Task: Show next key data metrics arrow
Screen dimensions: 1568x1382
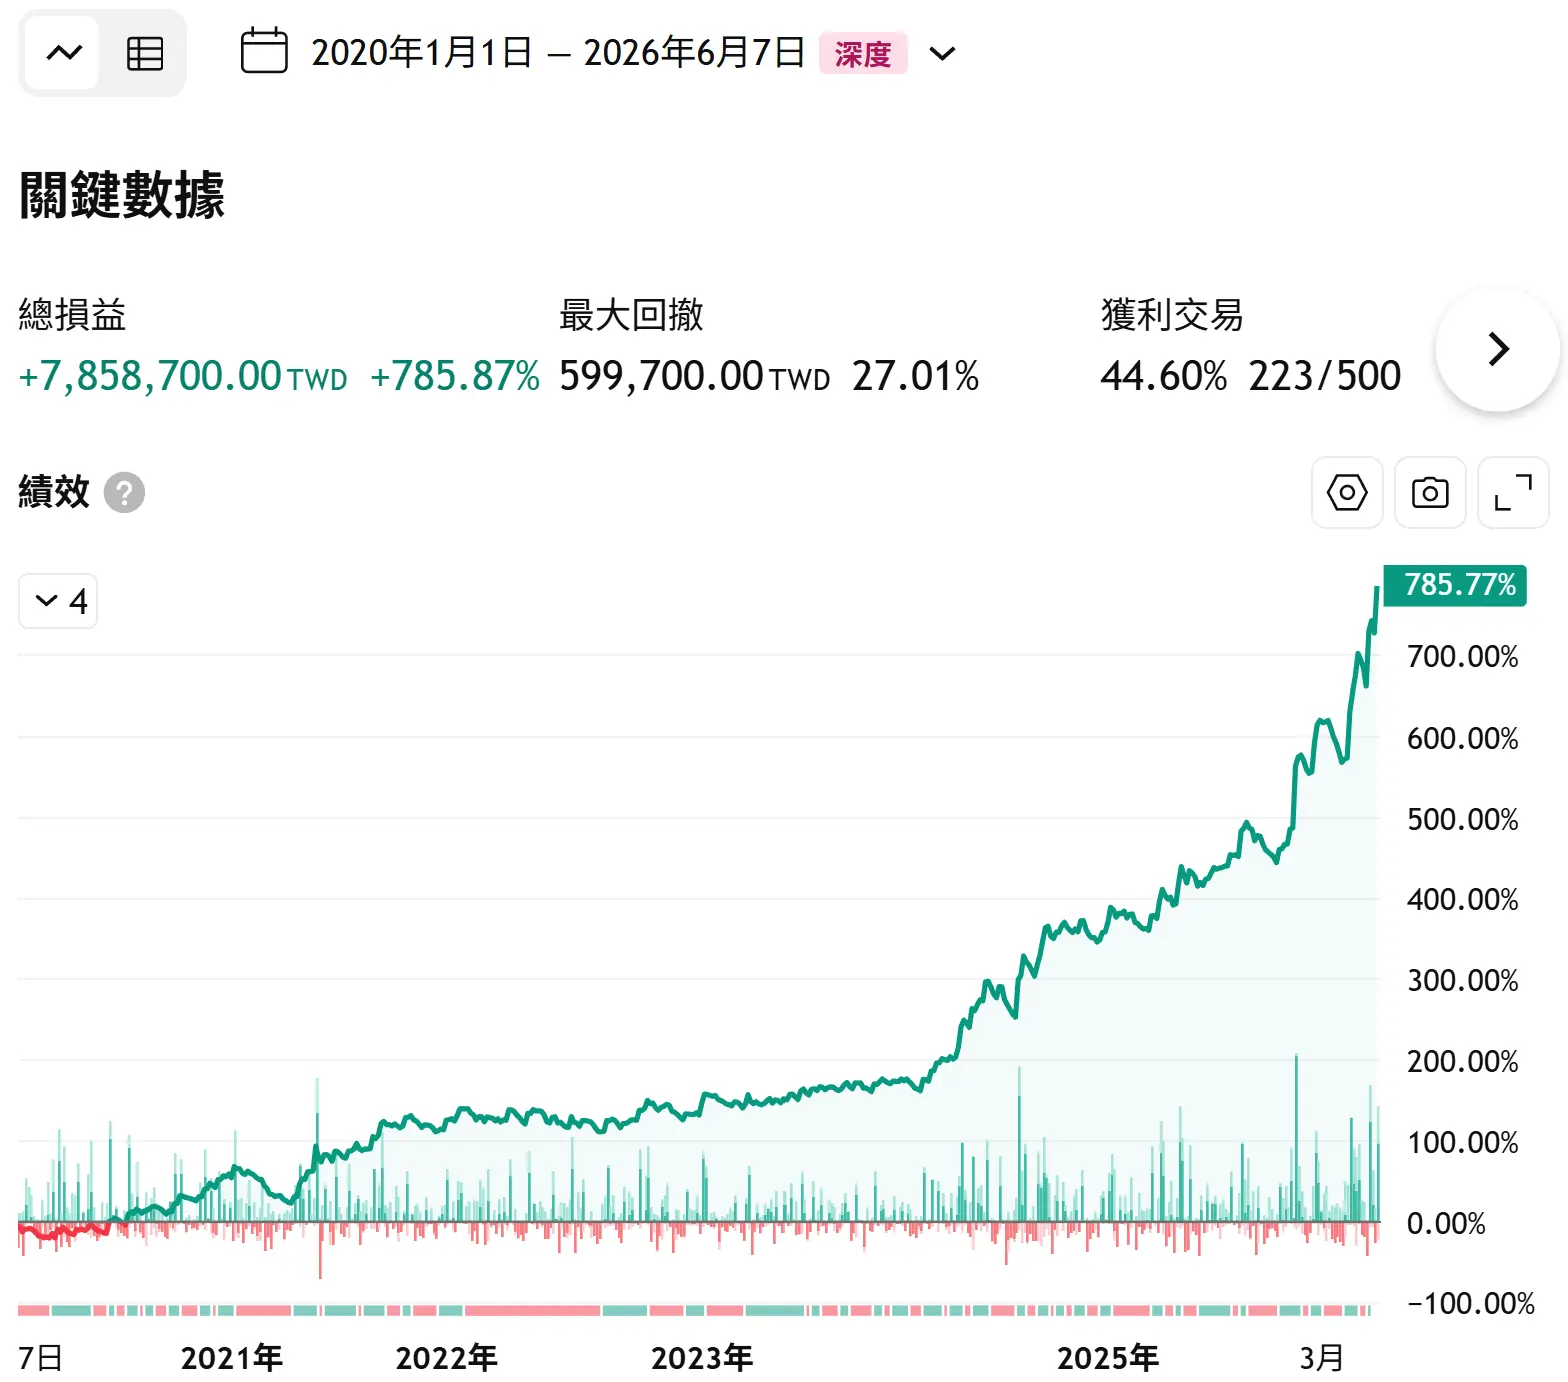Action: [1497, 349]
